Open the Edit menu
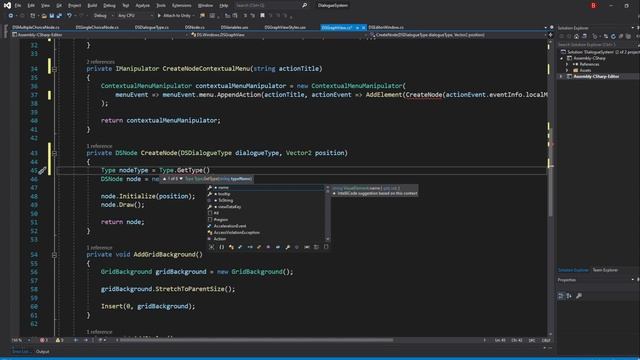 [31, 6]
